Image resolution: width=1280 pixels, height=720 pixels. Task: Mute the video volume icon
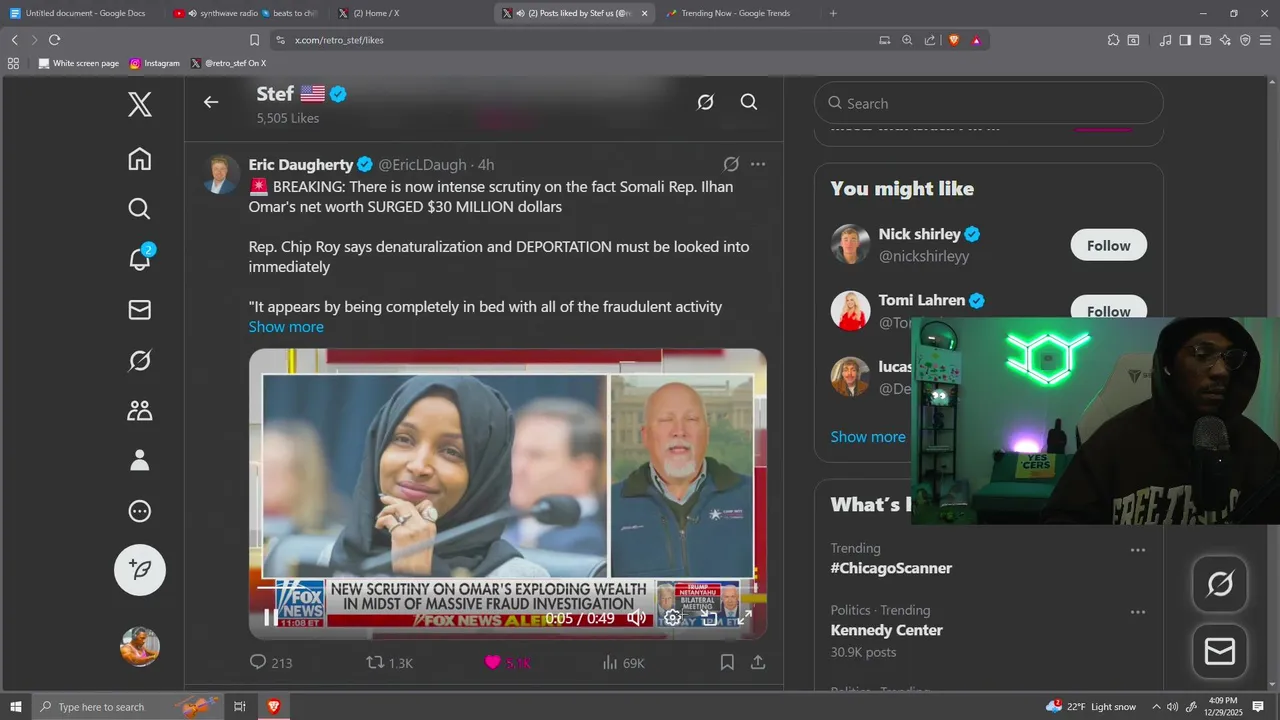(x=636, y=618)
